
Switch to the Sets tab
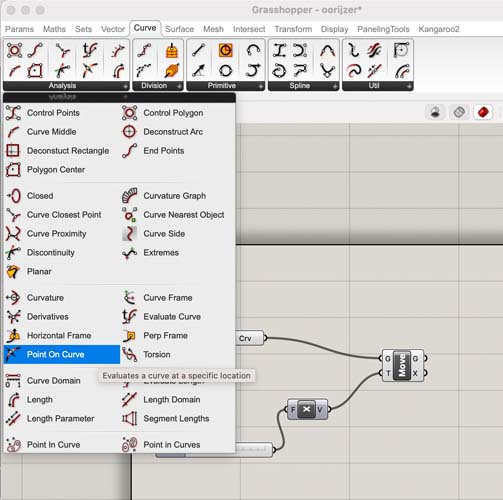(83, 29)
